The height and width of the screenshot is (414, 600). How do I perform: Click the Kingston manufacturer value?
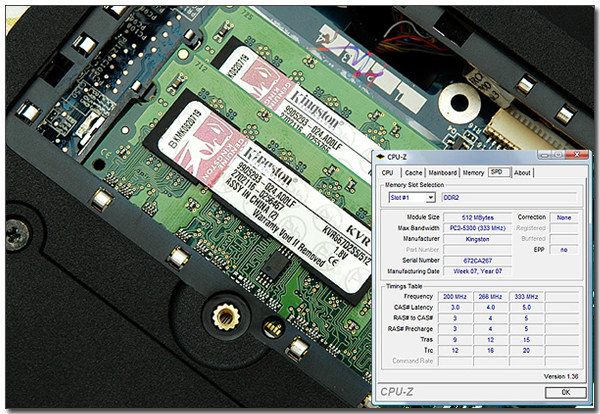[477, 239]
